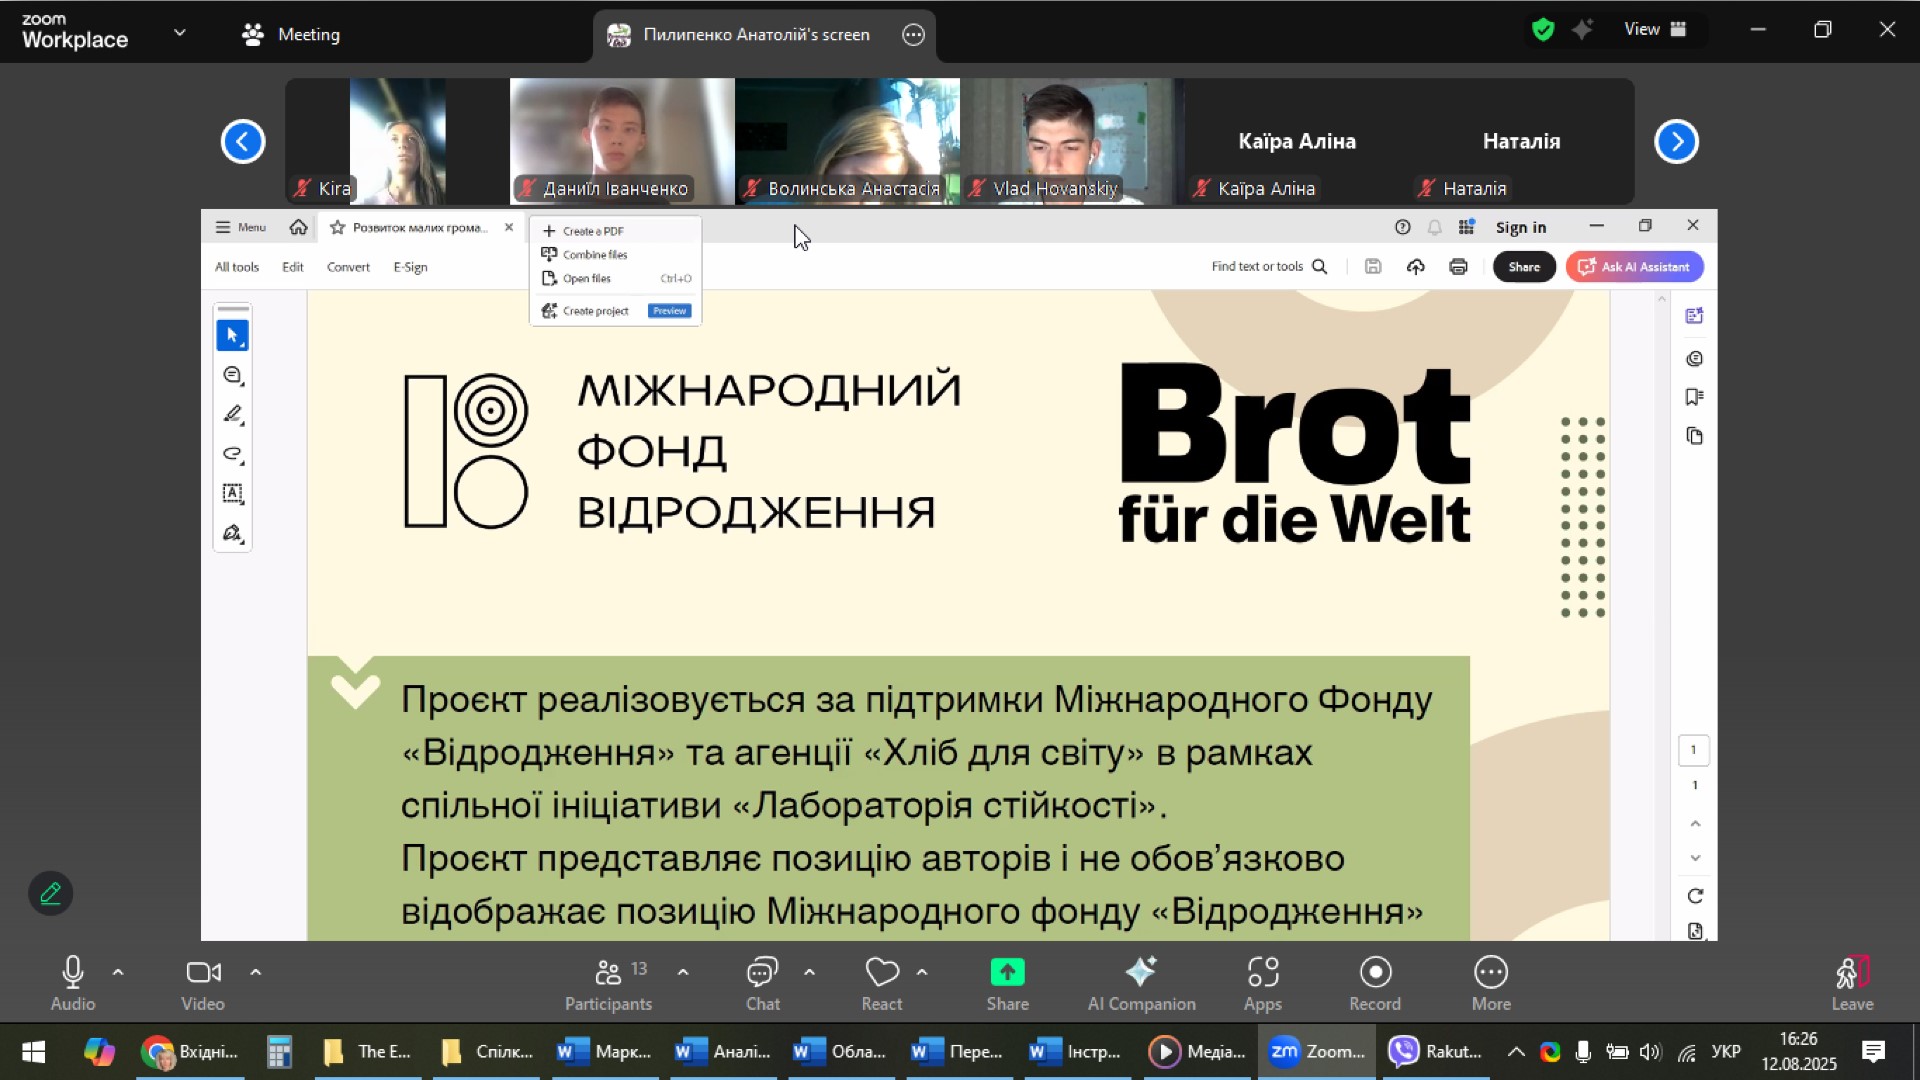Select the freehand draw lasso tool
This screenshot has height=1080, width=1920.
(x=233, y=454)
